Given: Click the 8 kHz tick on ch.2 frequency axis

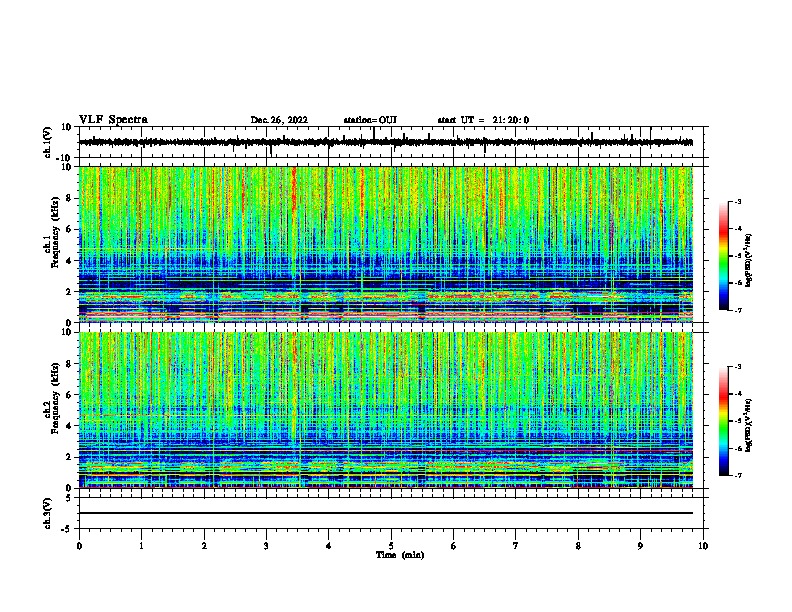Looking at the screenshot, I should click(69, 364).
